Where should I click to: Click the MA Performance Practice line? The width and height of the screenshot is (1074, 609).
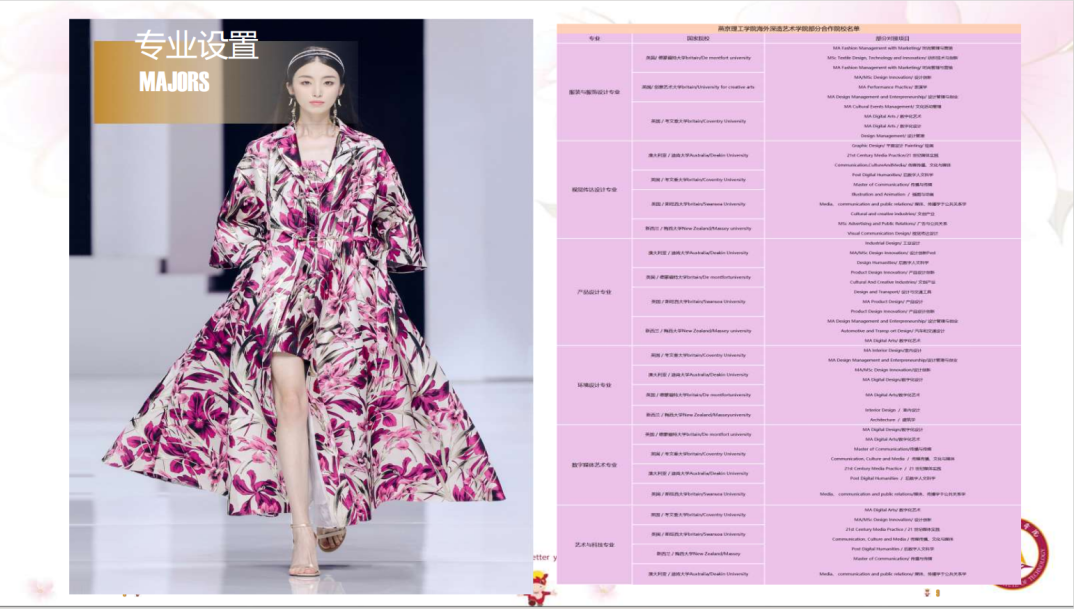(892, 87)
